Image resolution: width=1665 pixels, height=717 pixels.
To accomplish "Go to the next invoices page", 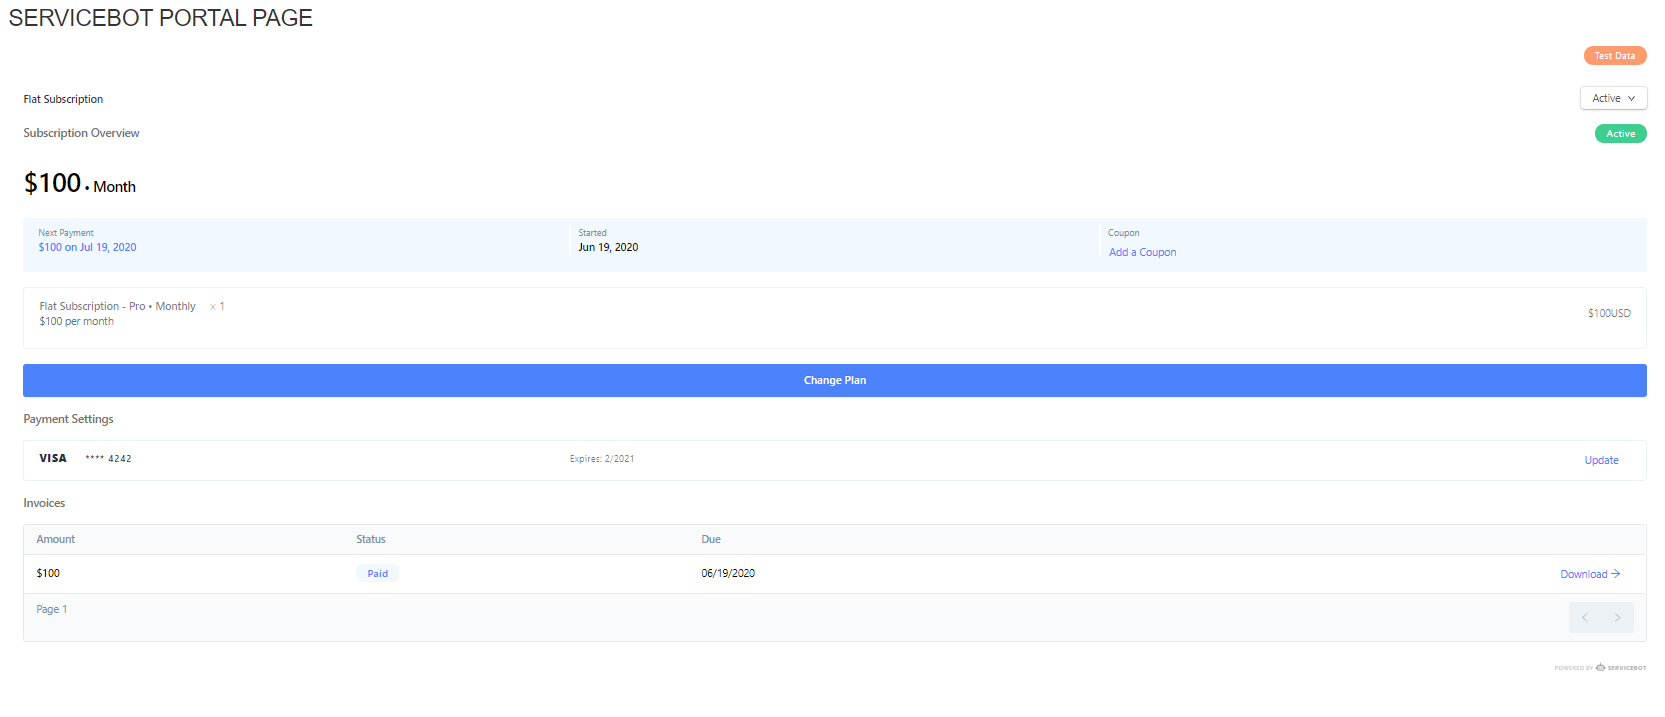I will pos(1617,617).
